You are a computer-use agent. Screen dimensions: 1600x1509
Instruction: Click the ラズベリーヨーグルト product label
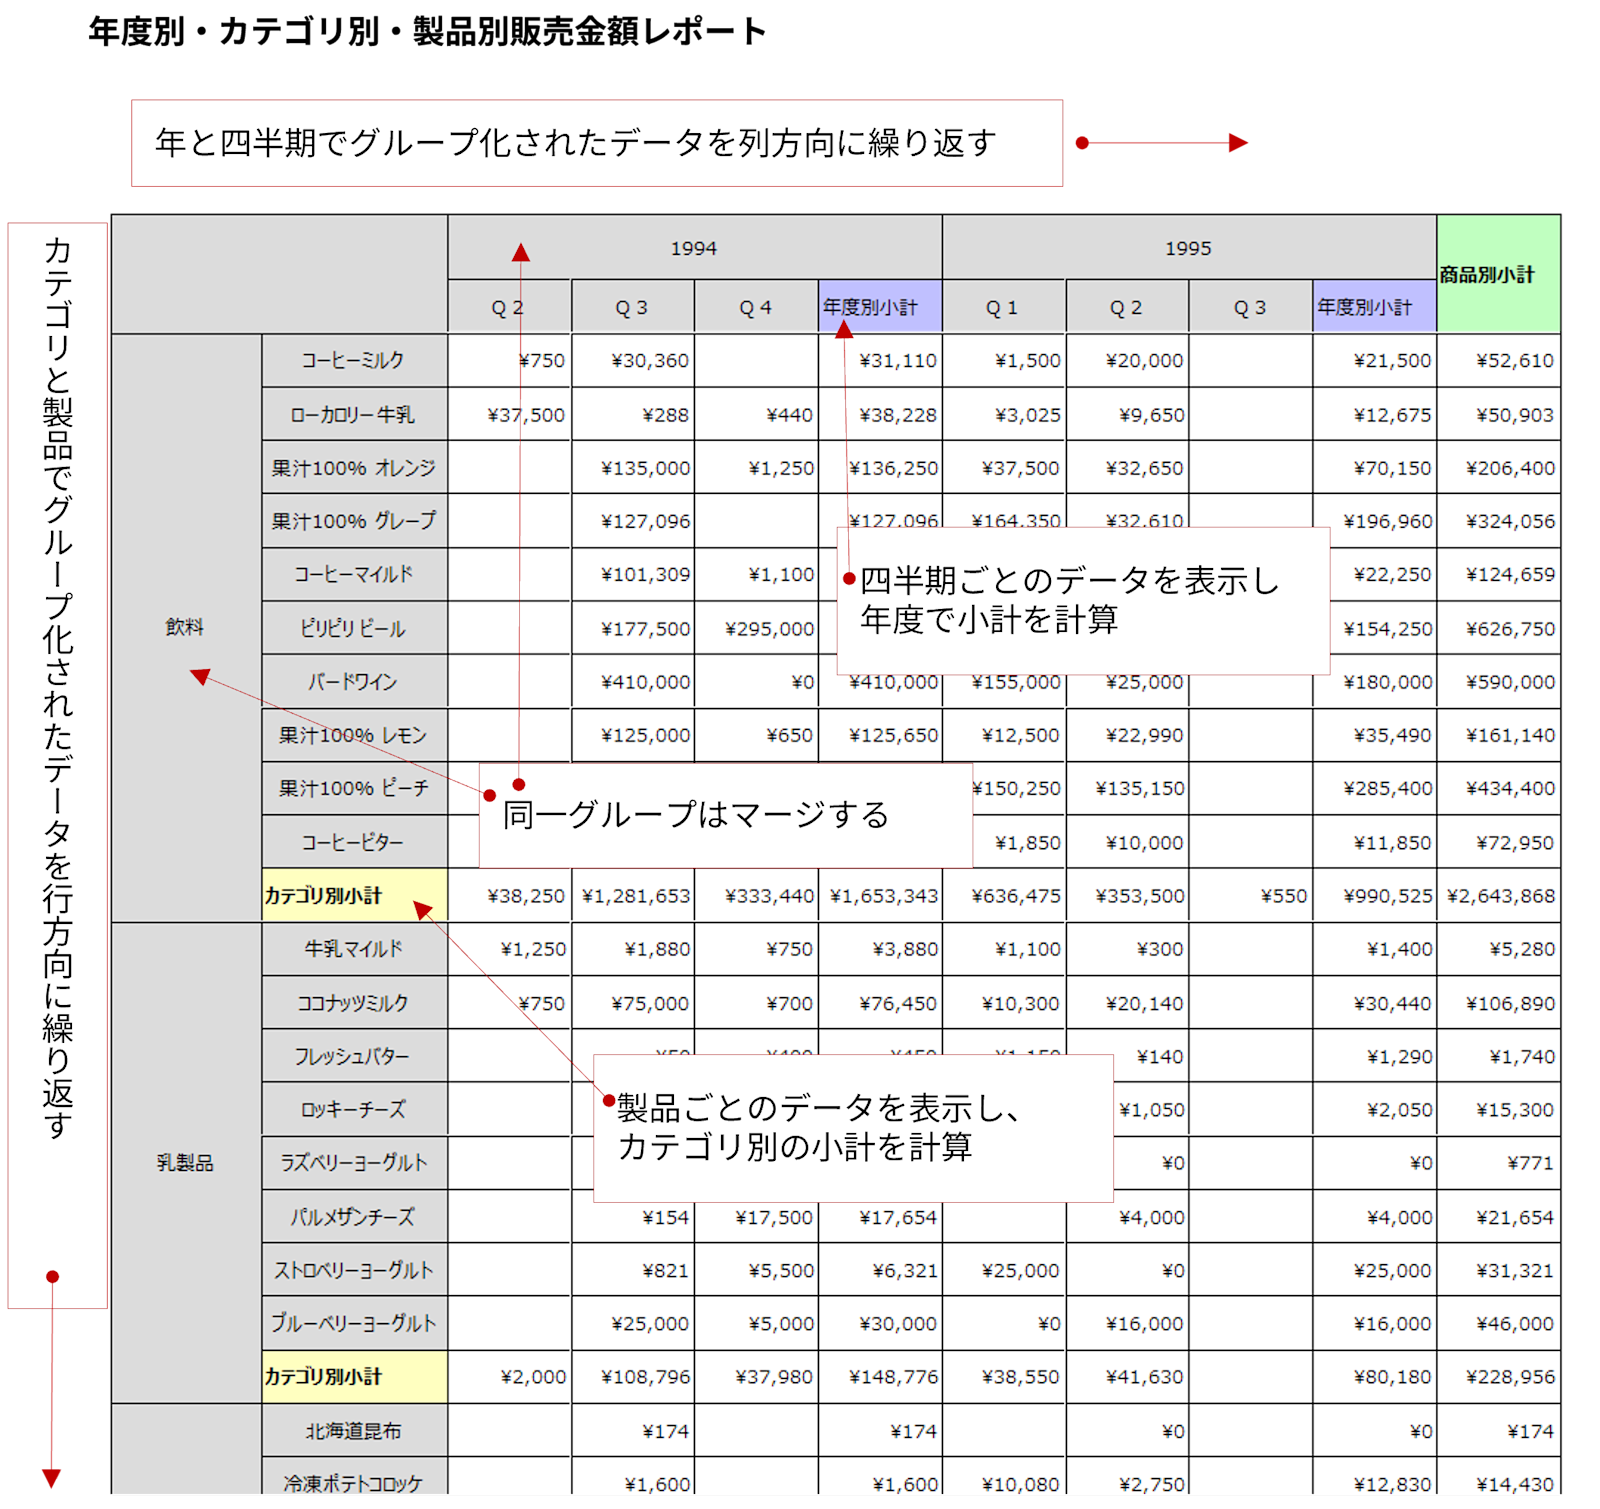pyautogui.click(x=354, y=1163)
